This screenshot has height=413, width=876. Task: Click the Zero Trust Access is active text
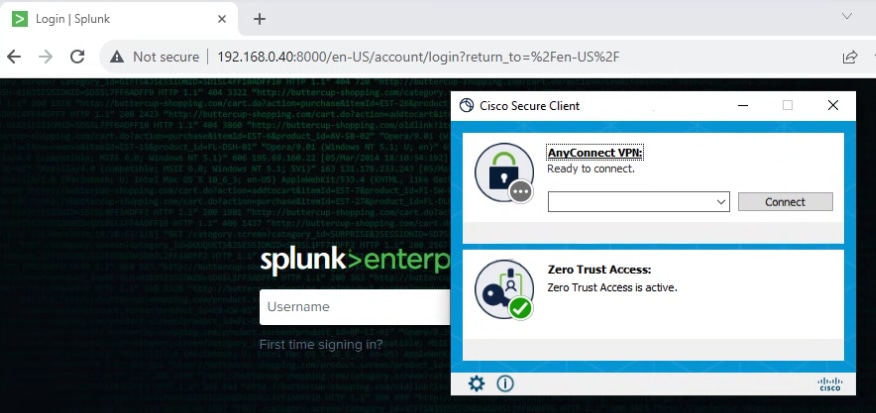pos(612,288)
